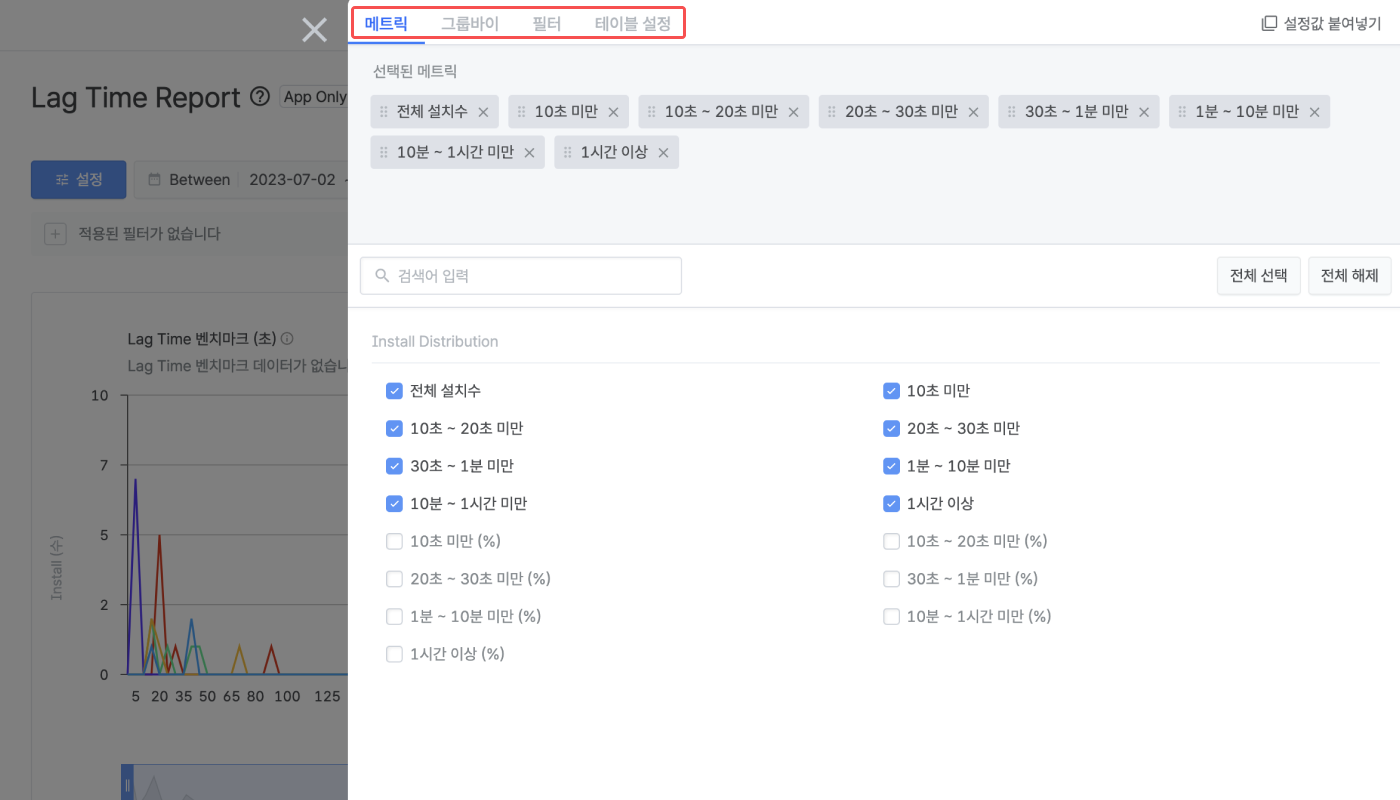Click the Install Distribution section heading
This screenshot has width=1400, height=800.
[435, 341]
